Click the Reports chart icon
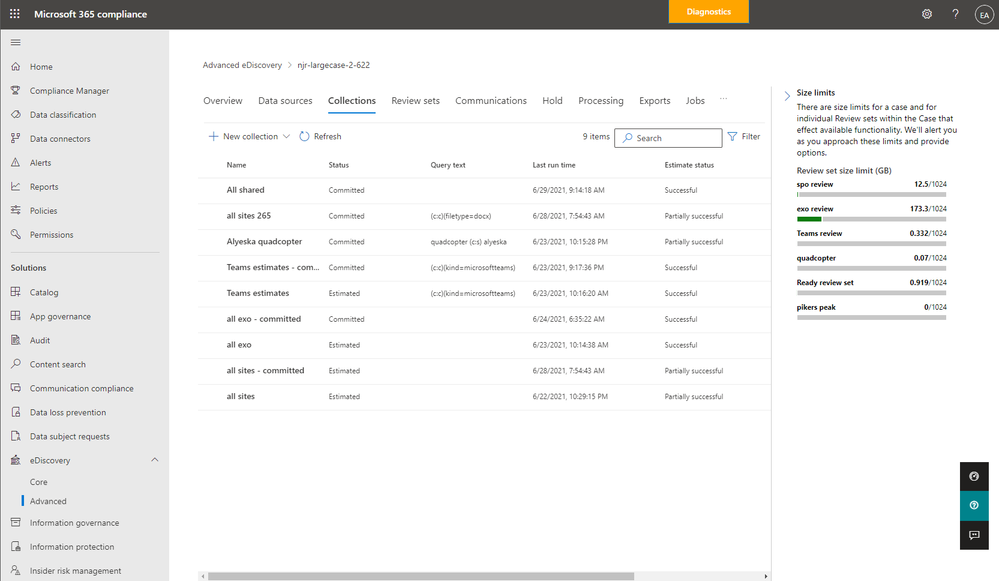 click(16, 187)
